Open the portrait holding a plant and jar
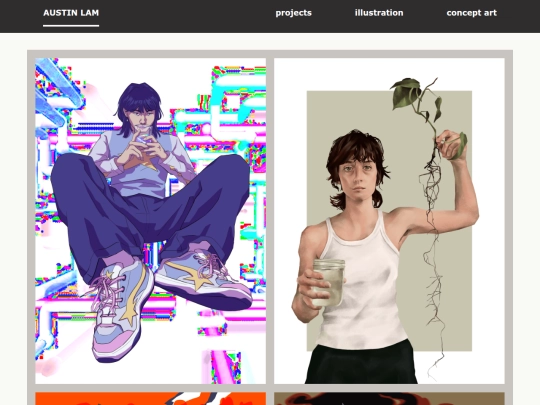Viewport: 540px width, 405px height. [x=389, y=221]
